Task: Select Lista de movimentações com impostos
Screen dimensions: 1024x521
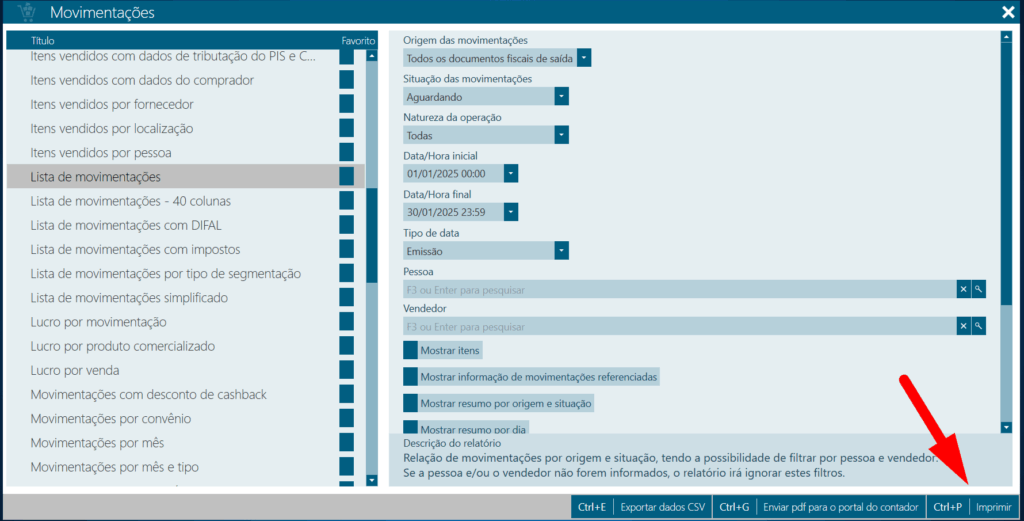Action: click(x=135, y=249)
